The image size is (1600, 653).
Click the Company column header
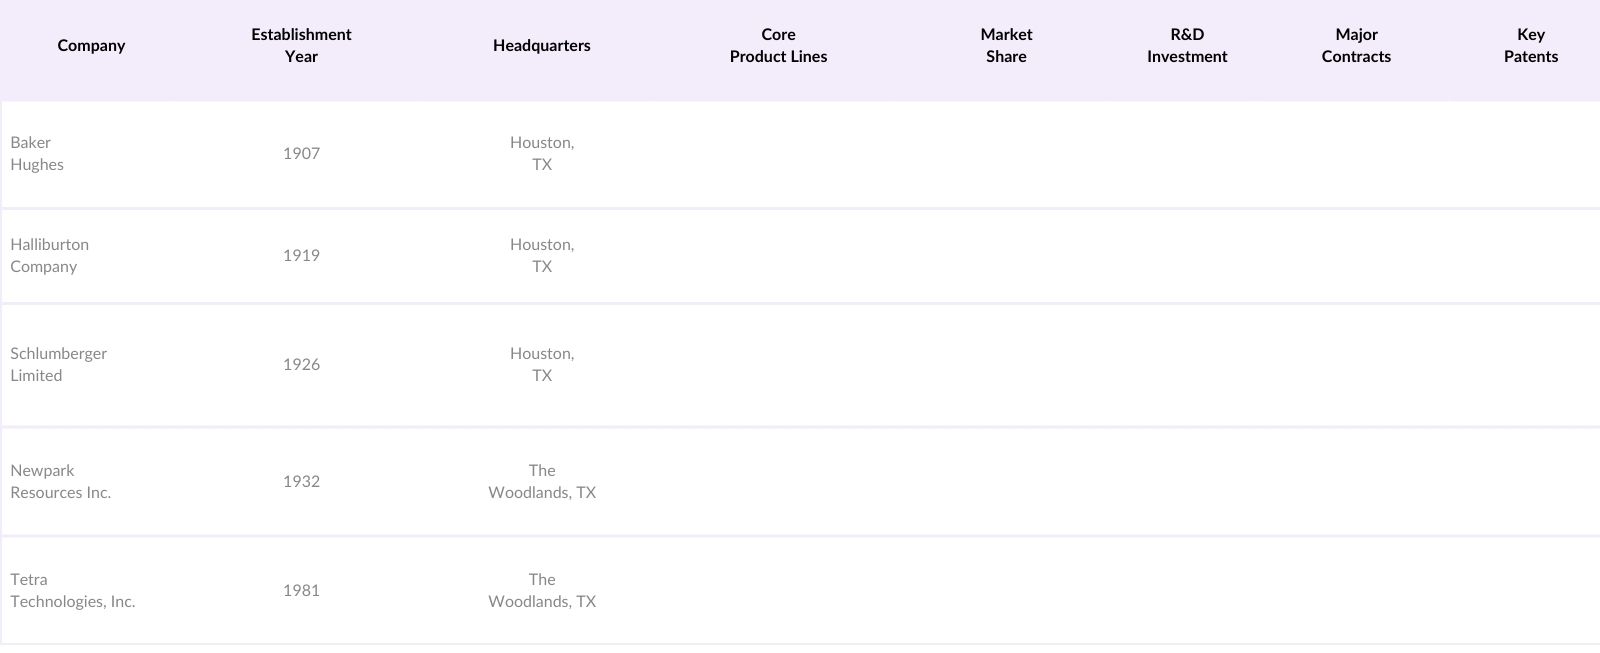pyautogui.click(x=91, y=46)
